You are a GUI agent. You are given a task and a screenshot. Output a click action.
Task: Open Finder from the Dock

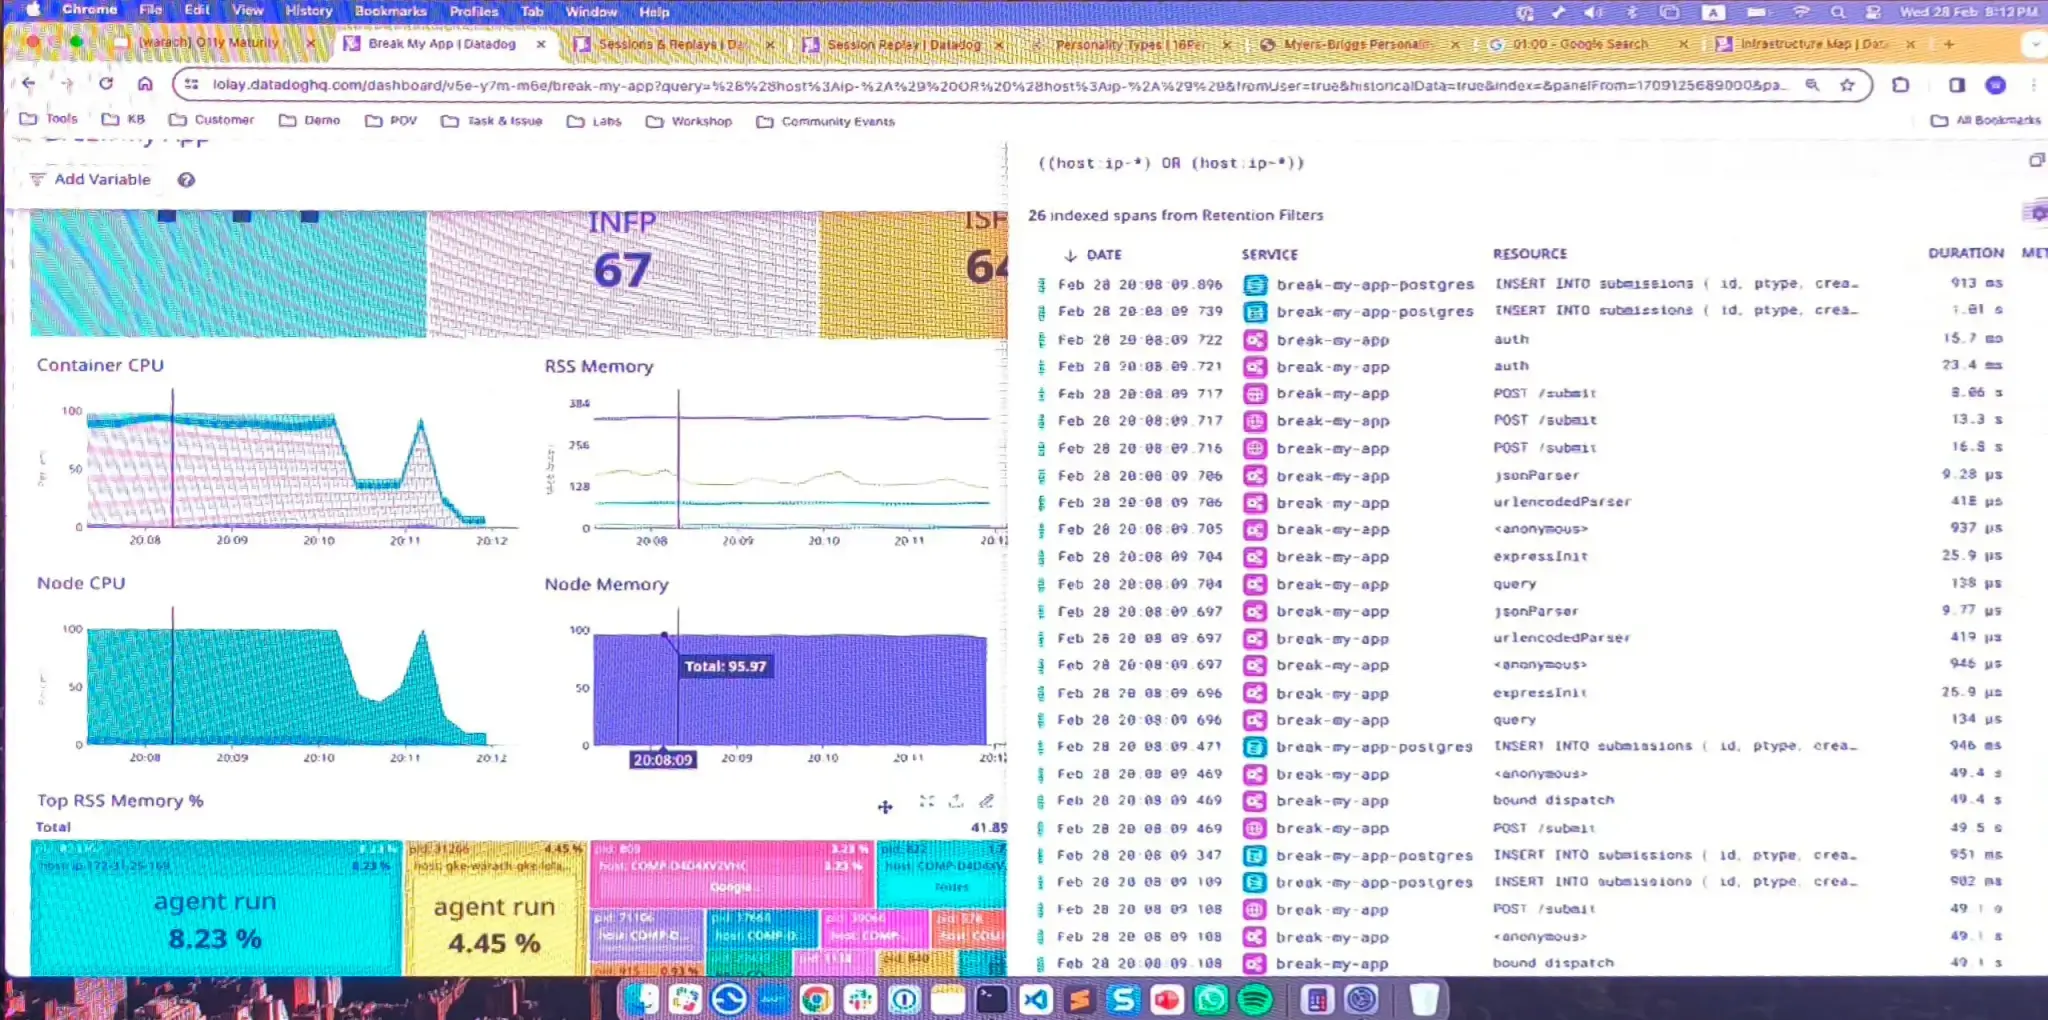[x=641, y=998]
